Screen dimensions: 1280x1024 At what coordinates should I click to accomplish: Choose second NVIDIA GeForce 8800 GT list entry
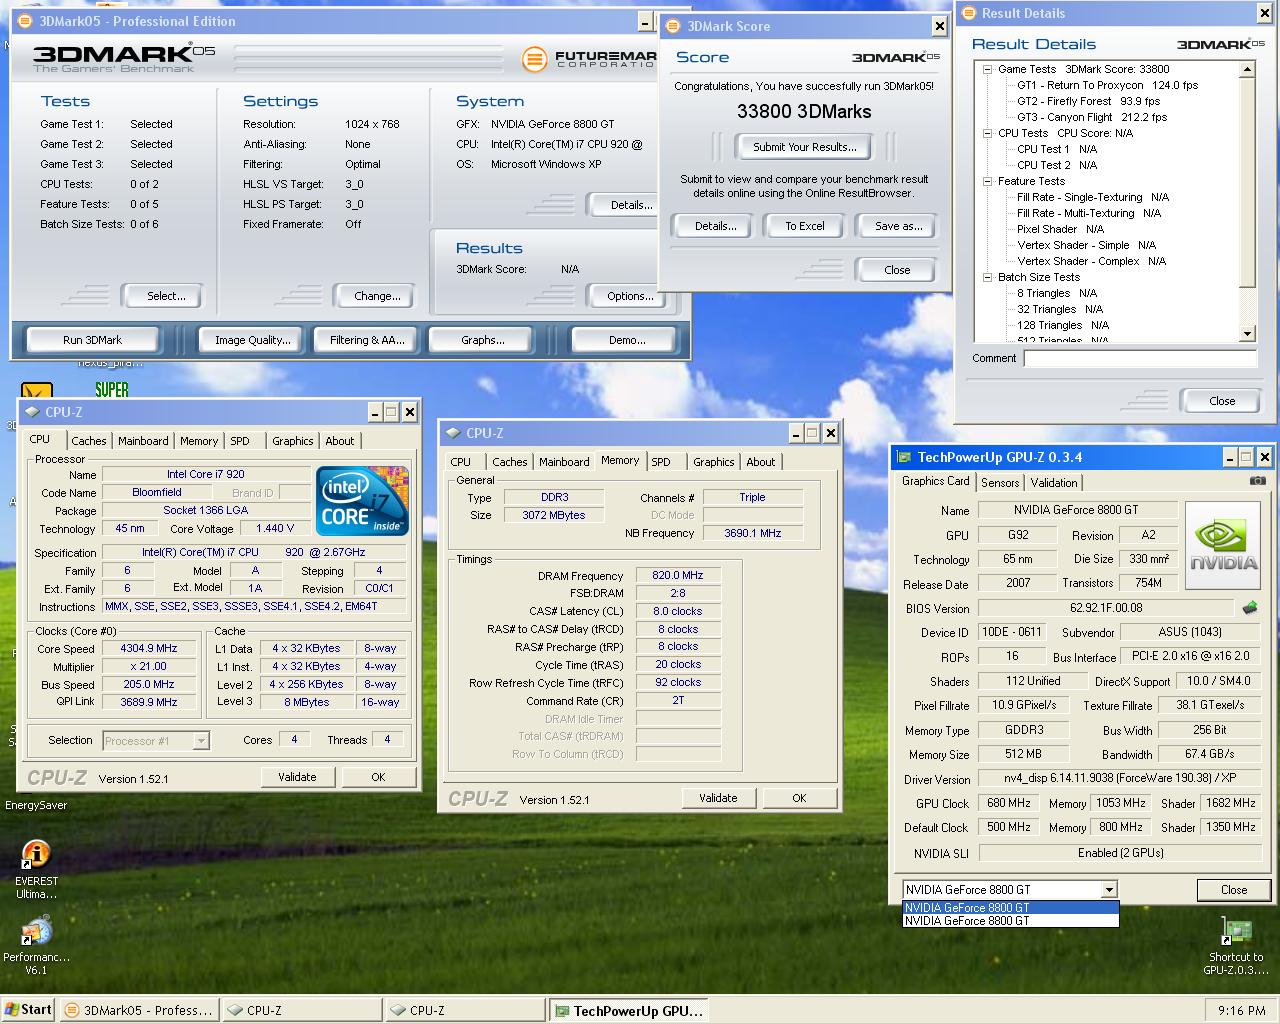(x=1010, y=921)
